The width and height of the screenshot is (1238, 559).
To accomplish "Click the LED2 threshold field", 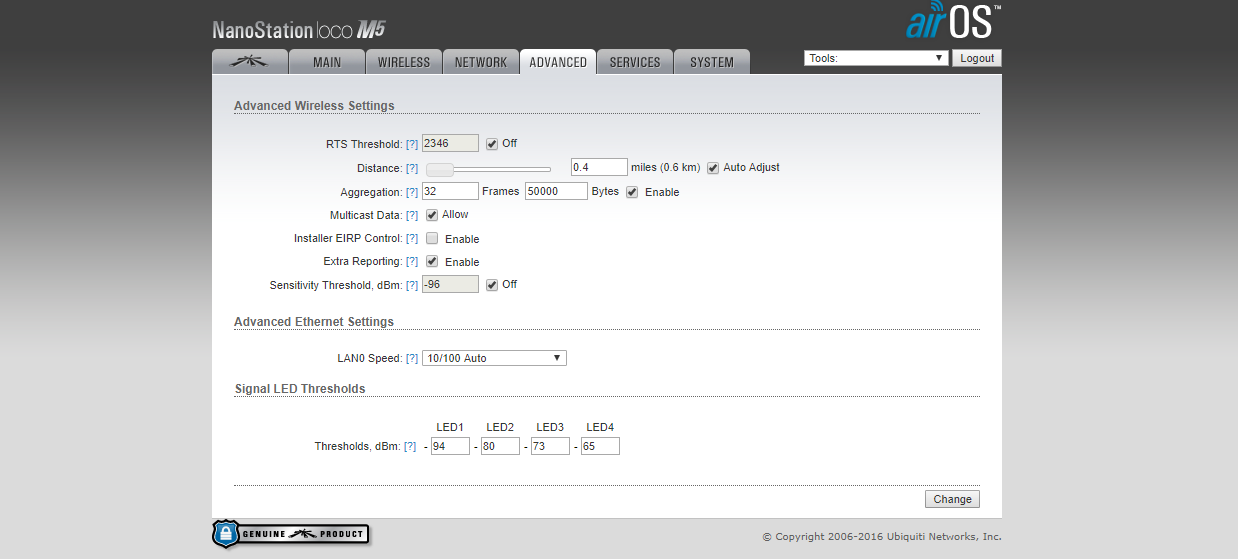I will [x=500, y=446].
